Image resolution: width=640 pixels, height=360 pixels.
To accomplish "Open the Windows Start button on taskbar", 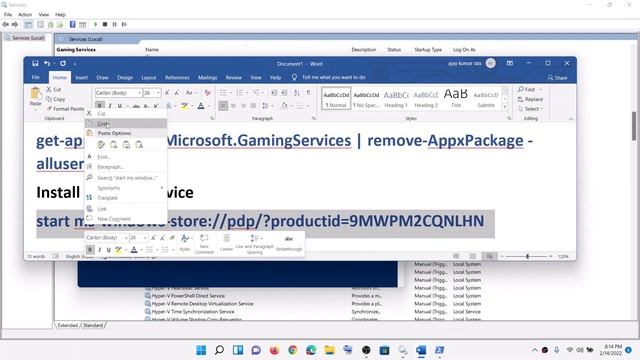I will [201, 350].
